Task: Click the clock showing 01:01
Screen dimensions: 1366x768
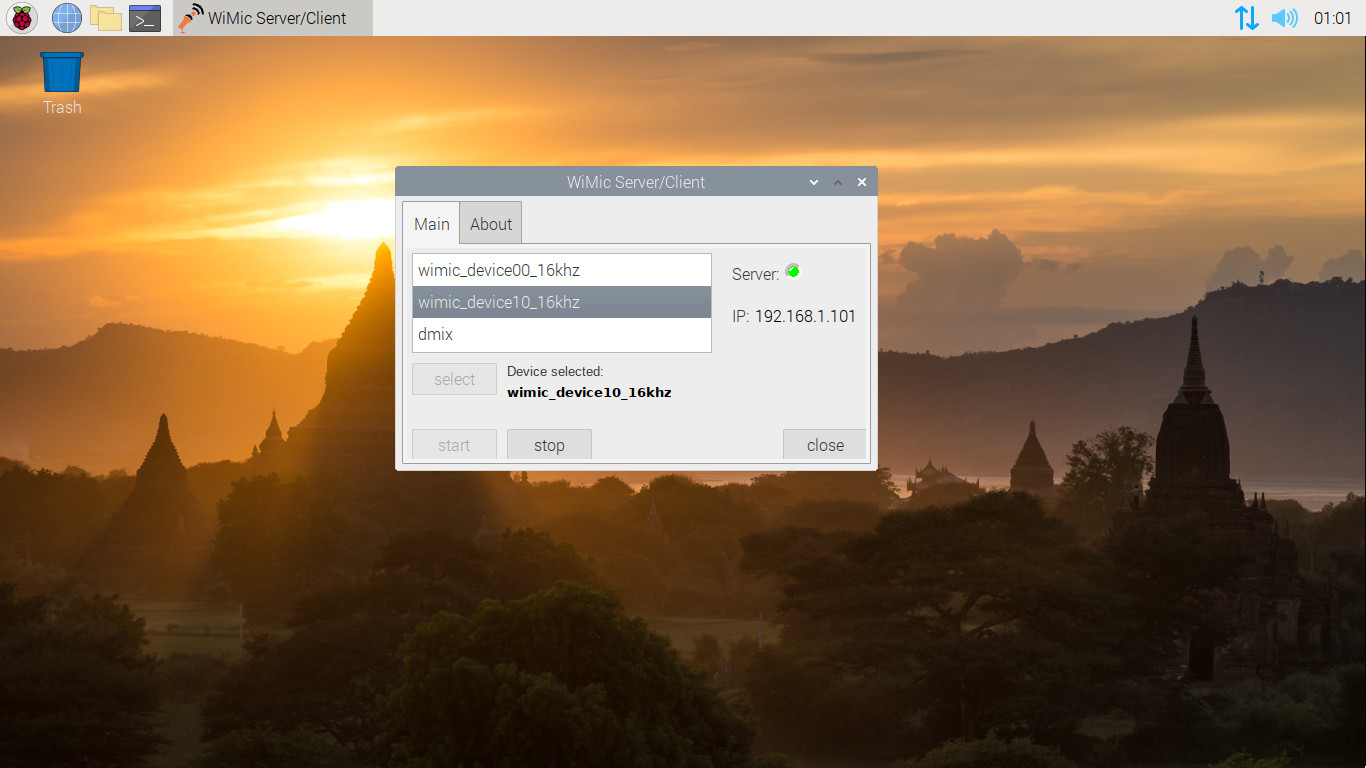Action: [x=1333, y=18]
